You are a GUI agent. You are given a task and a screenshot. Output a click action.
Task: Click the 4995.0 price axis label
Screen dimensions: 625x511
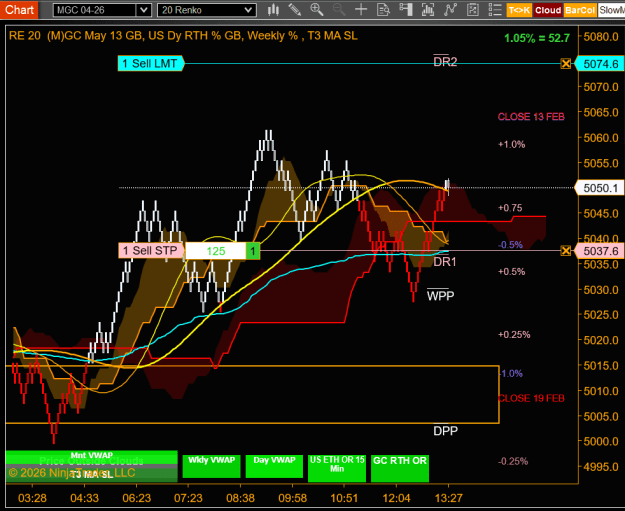coord(601,467)
